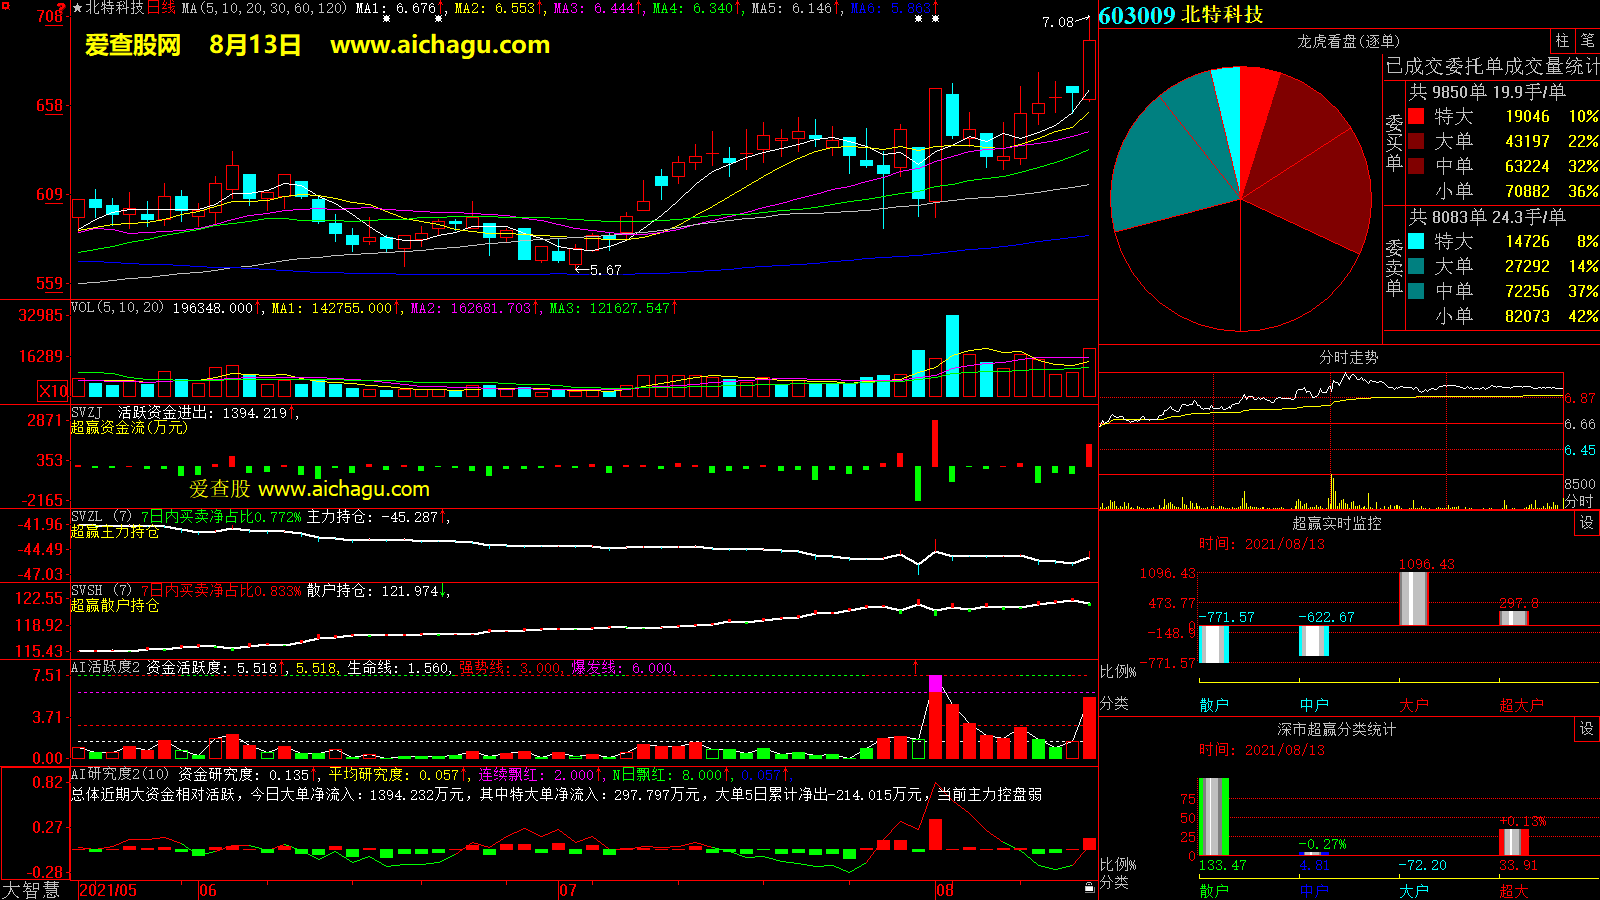Viewport: 1600px width, 900px height.
Task: Click the star icon before 北特科技
Action: [78, 8]
